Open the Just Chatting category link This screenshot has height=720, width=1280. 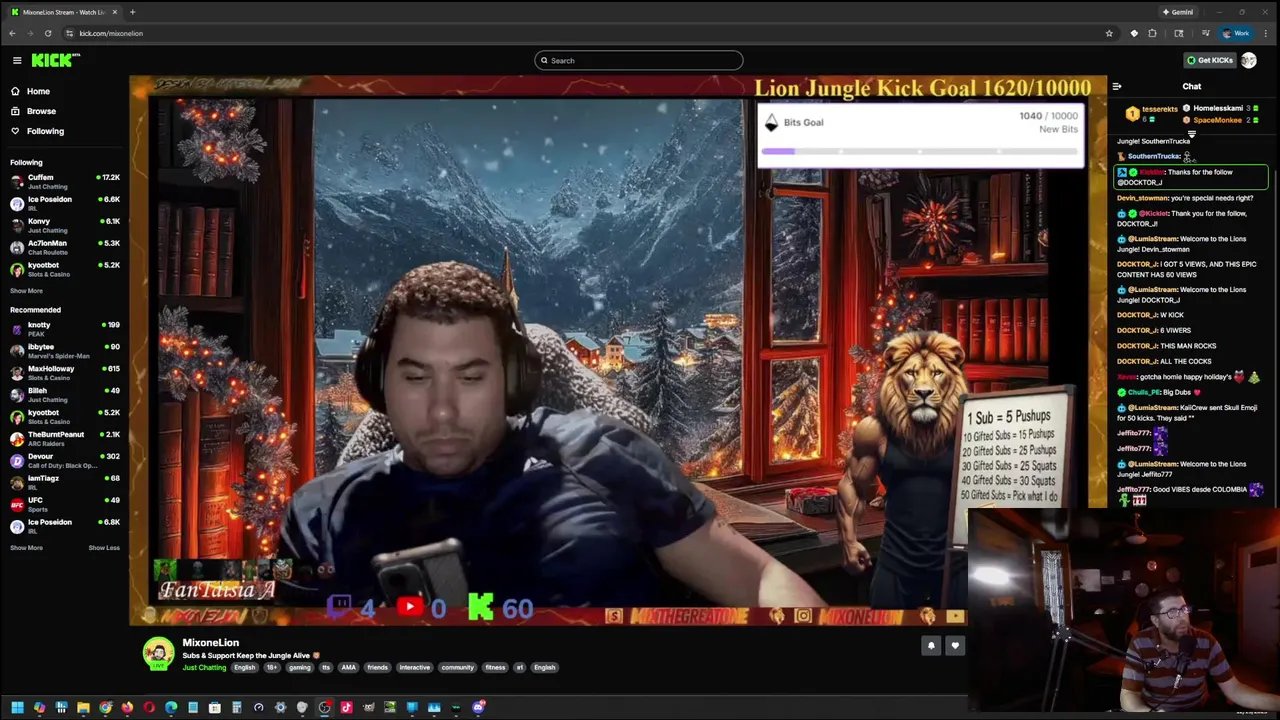[x=204, y=667]
